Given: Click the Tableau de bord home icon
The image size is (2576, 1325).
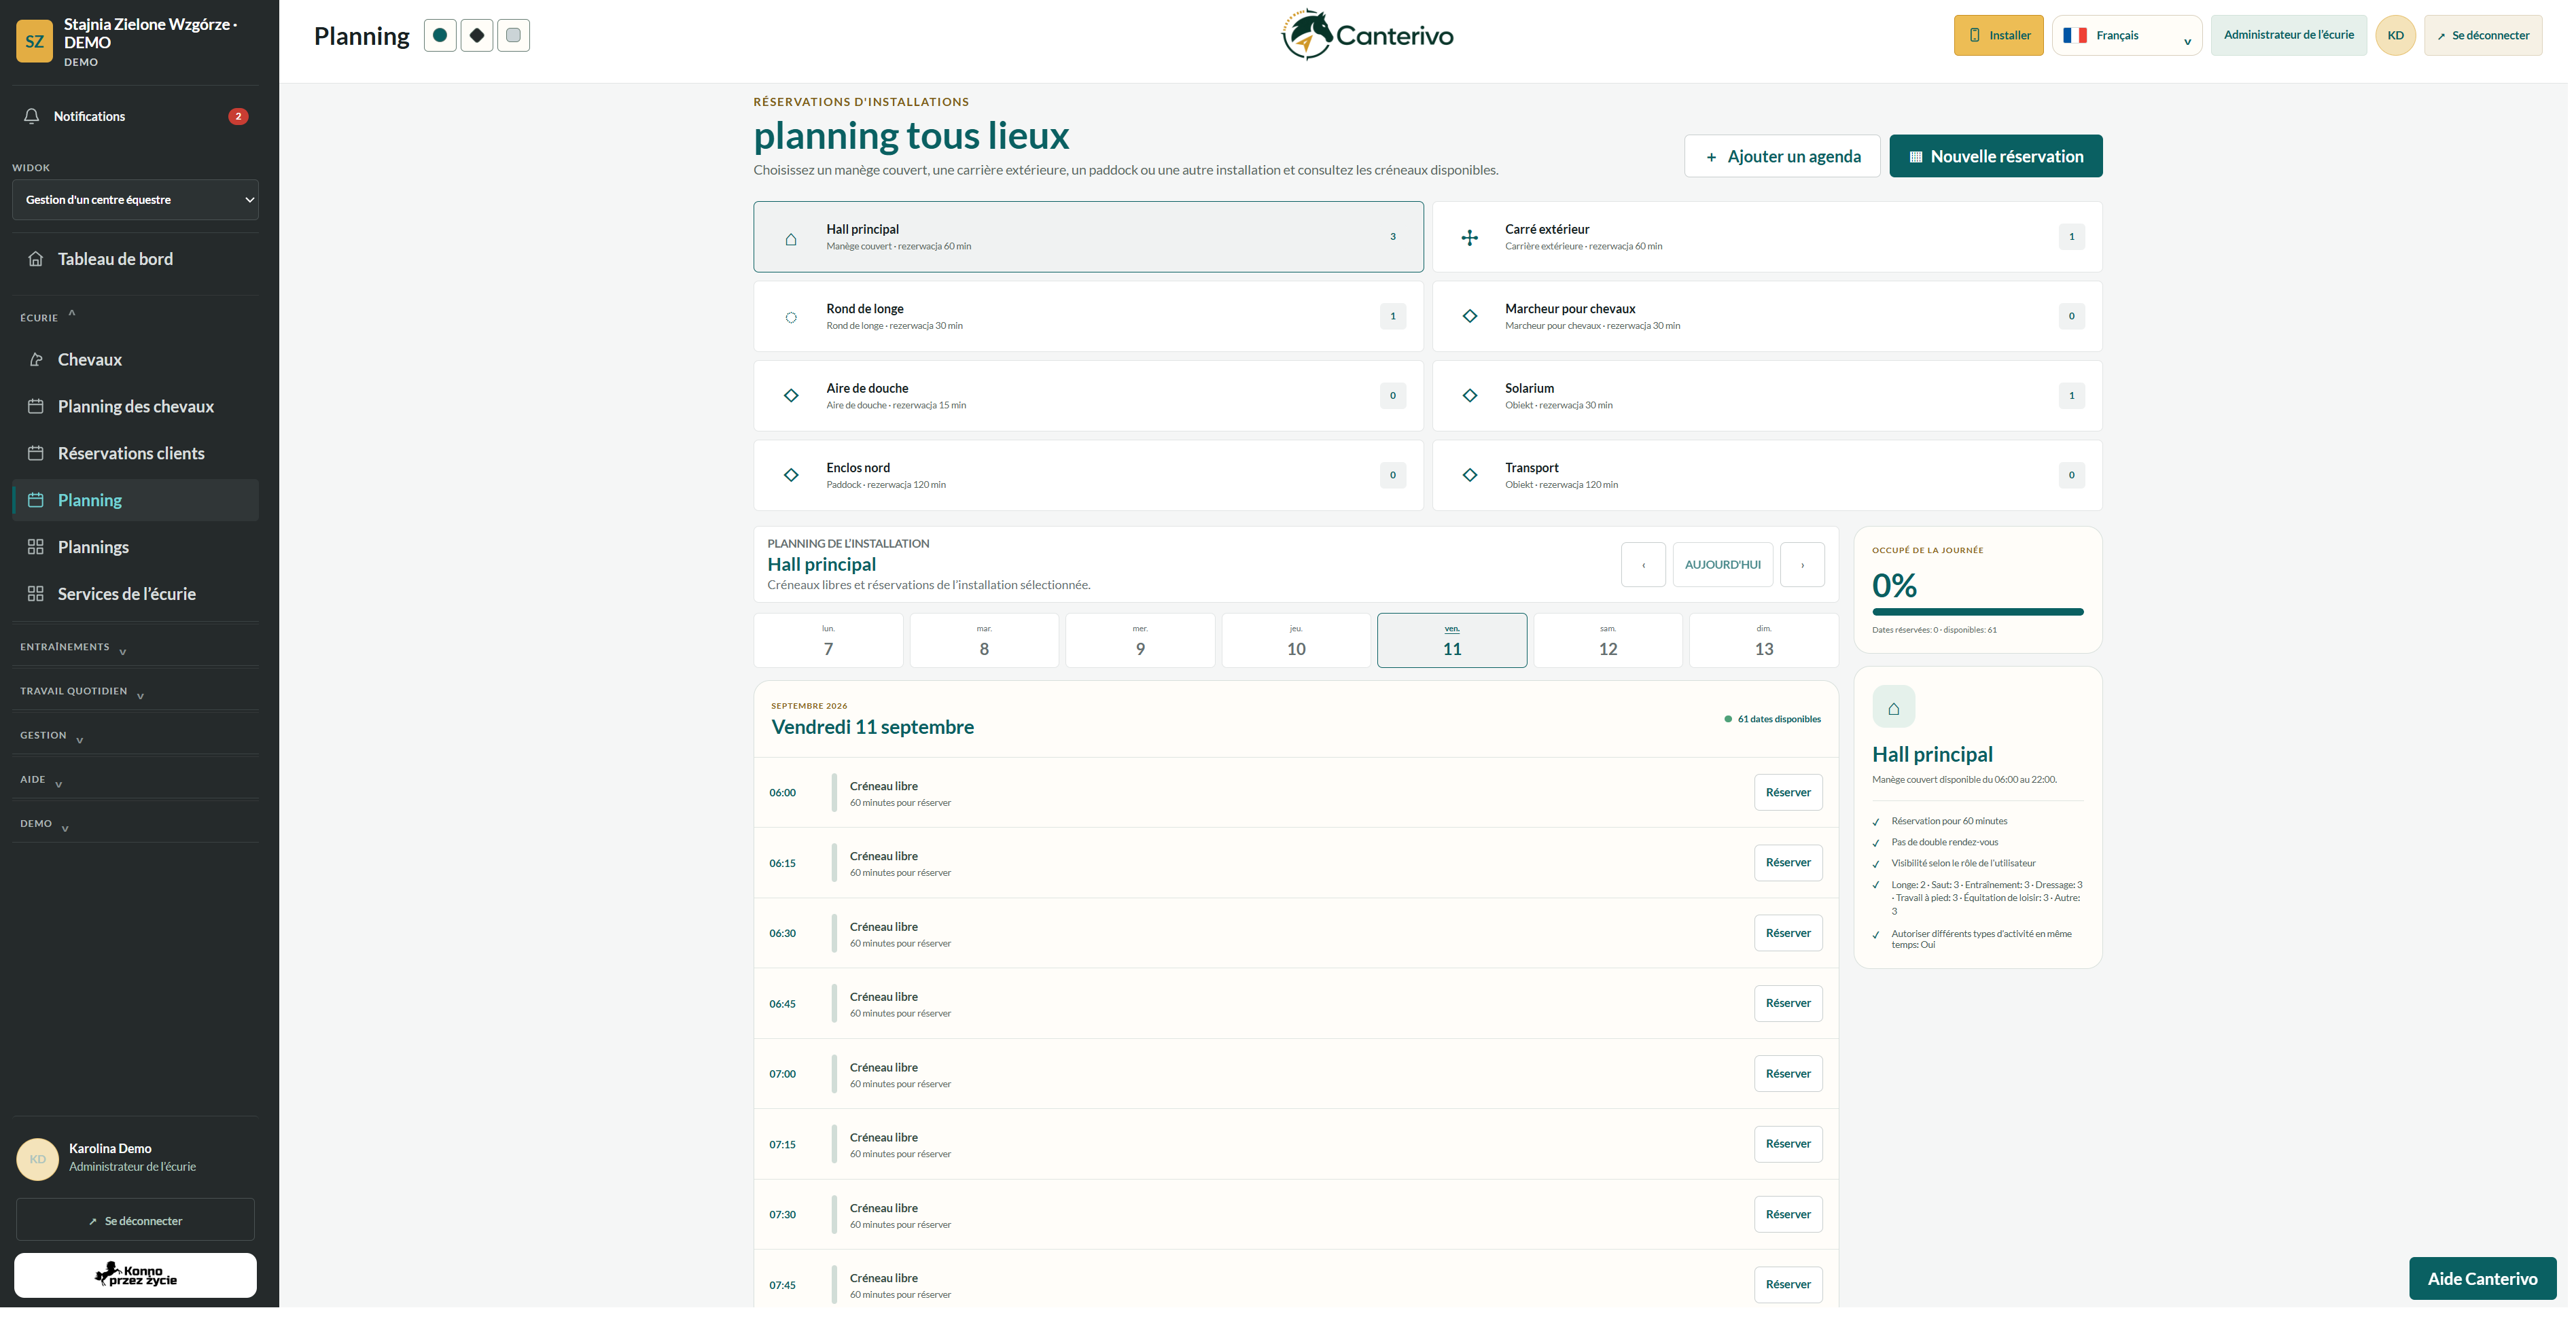Looking at the screenshot, I should (x=36, y=259).
